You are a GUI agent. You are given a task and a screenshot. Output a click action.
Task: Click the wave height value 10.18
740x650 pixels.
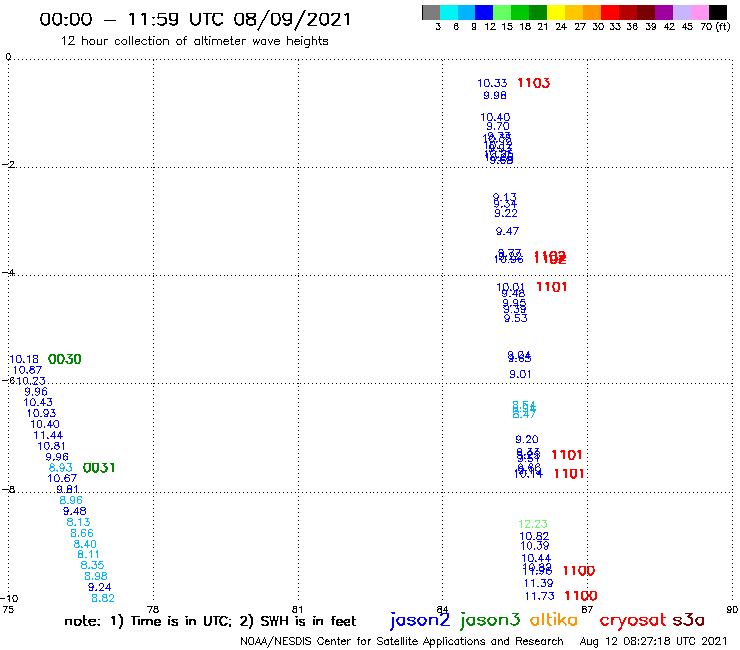(24, 359)
